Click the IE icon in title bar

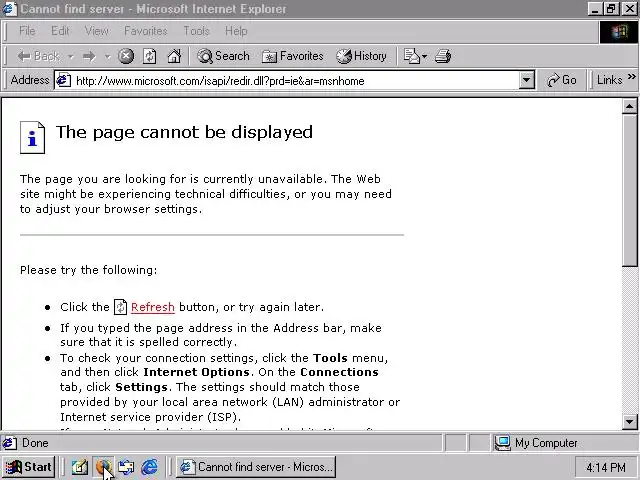[10, 9]
